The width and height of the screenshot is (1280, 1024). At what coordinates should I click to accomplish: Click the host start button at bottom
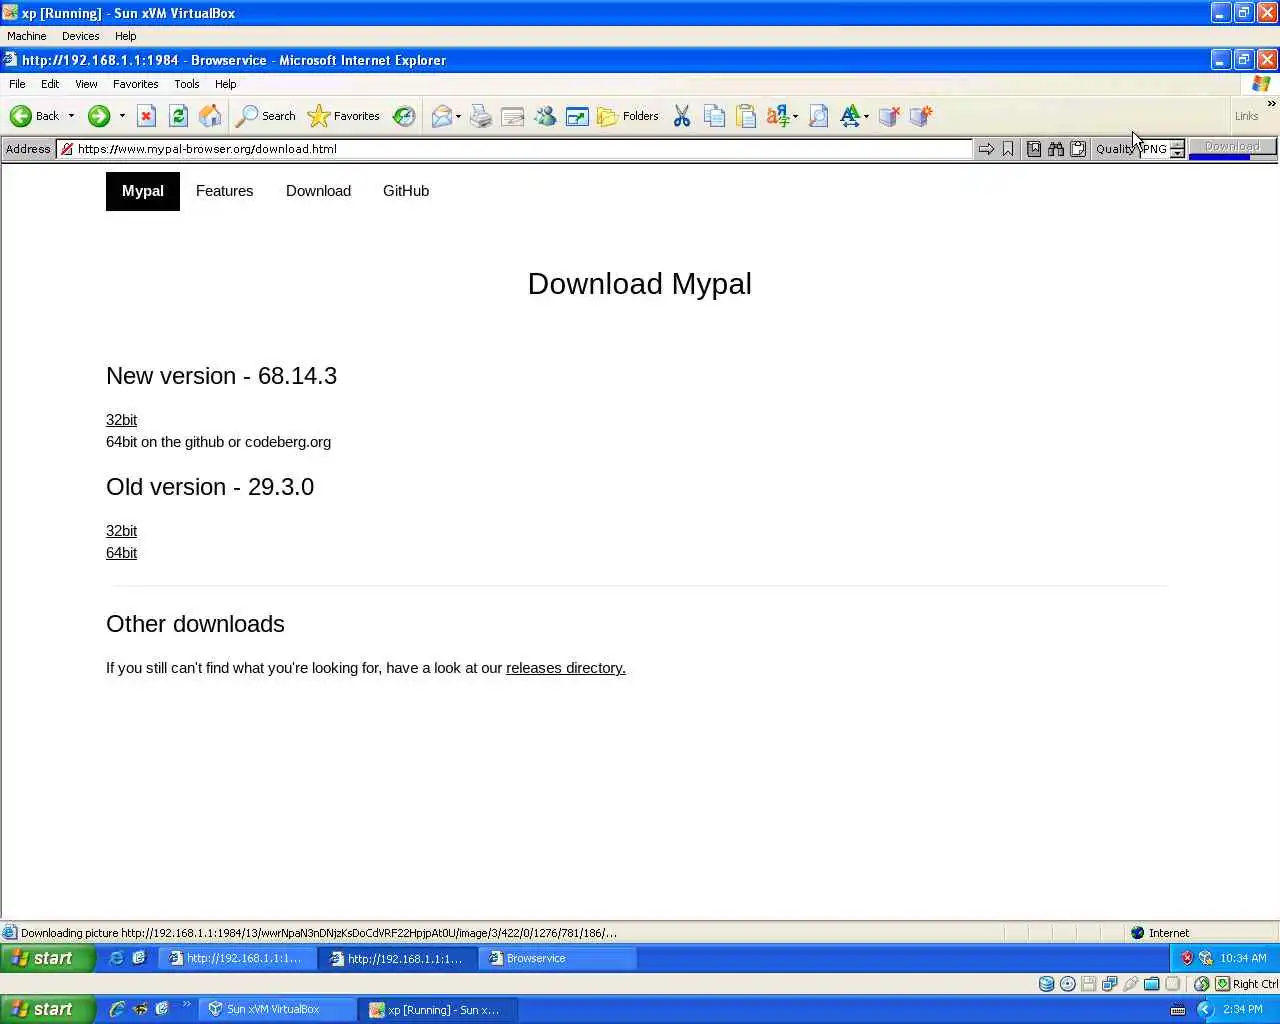click(x=47, y=1010)
